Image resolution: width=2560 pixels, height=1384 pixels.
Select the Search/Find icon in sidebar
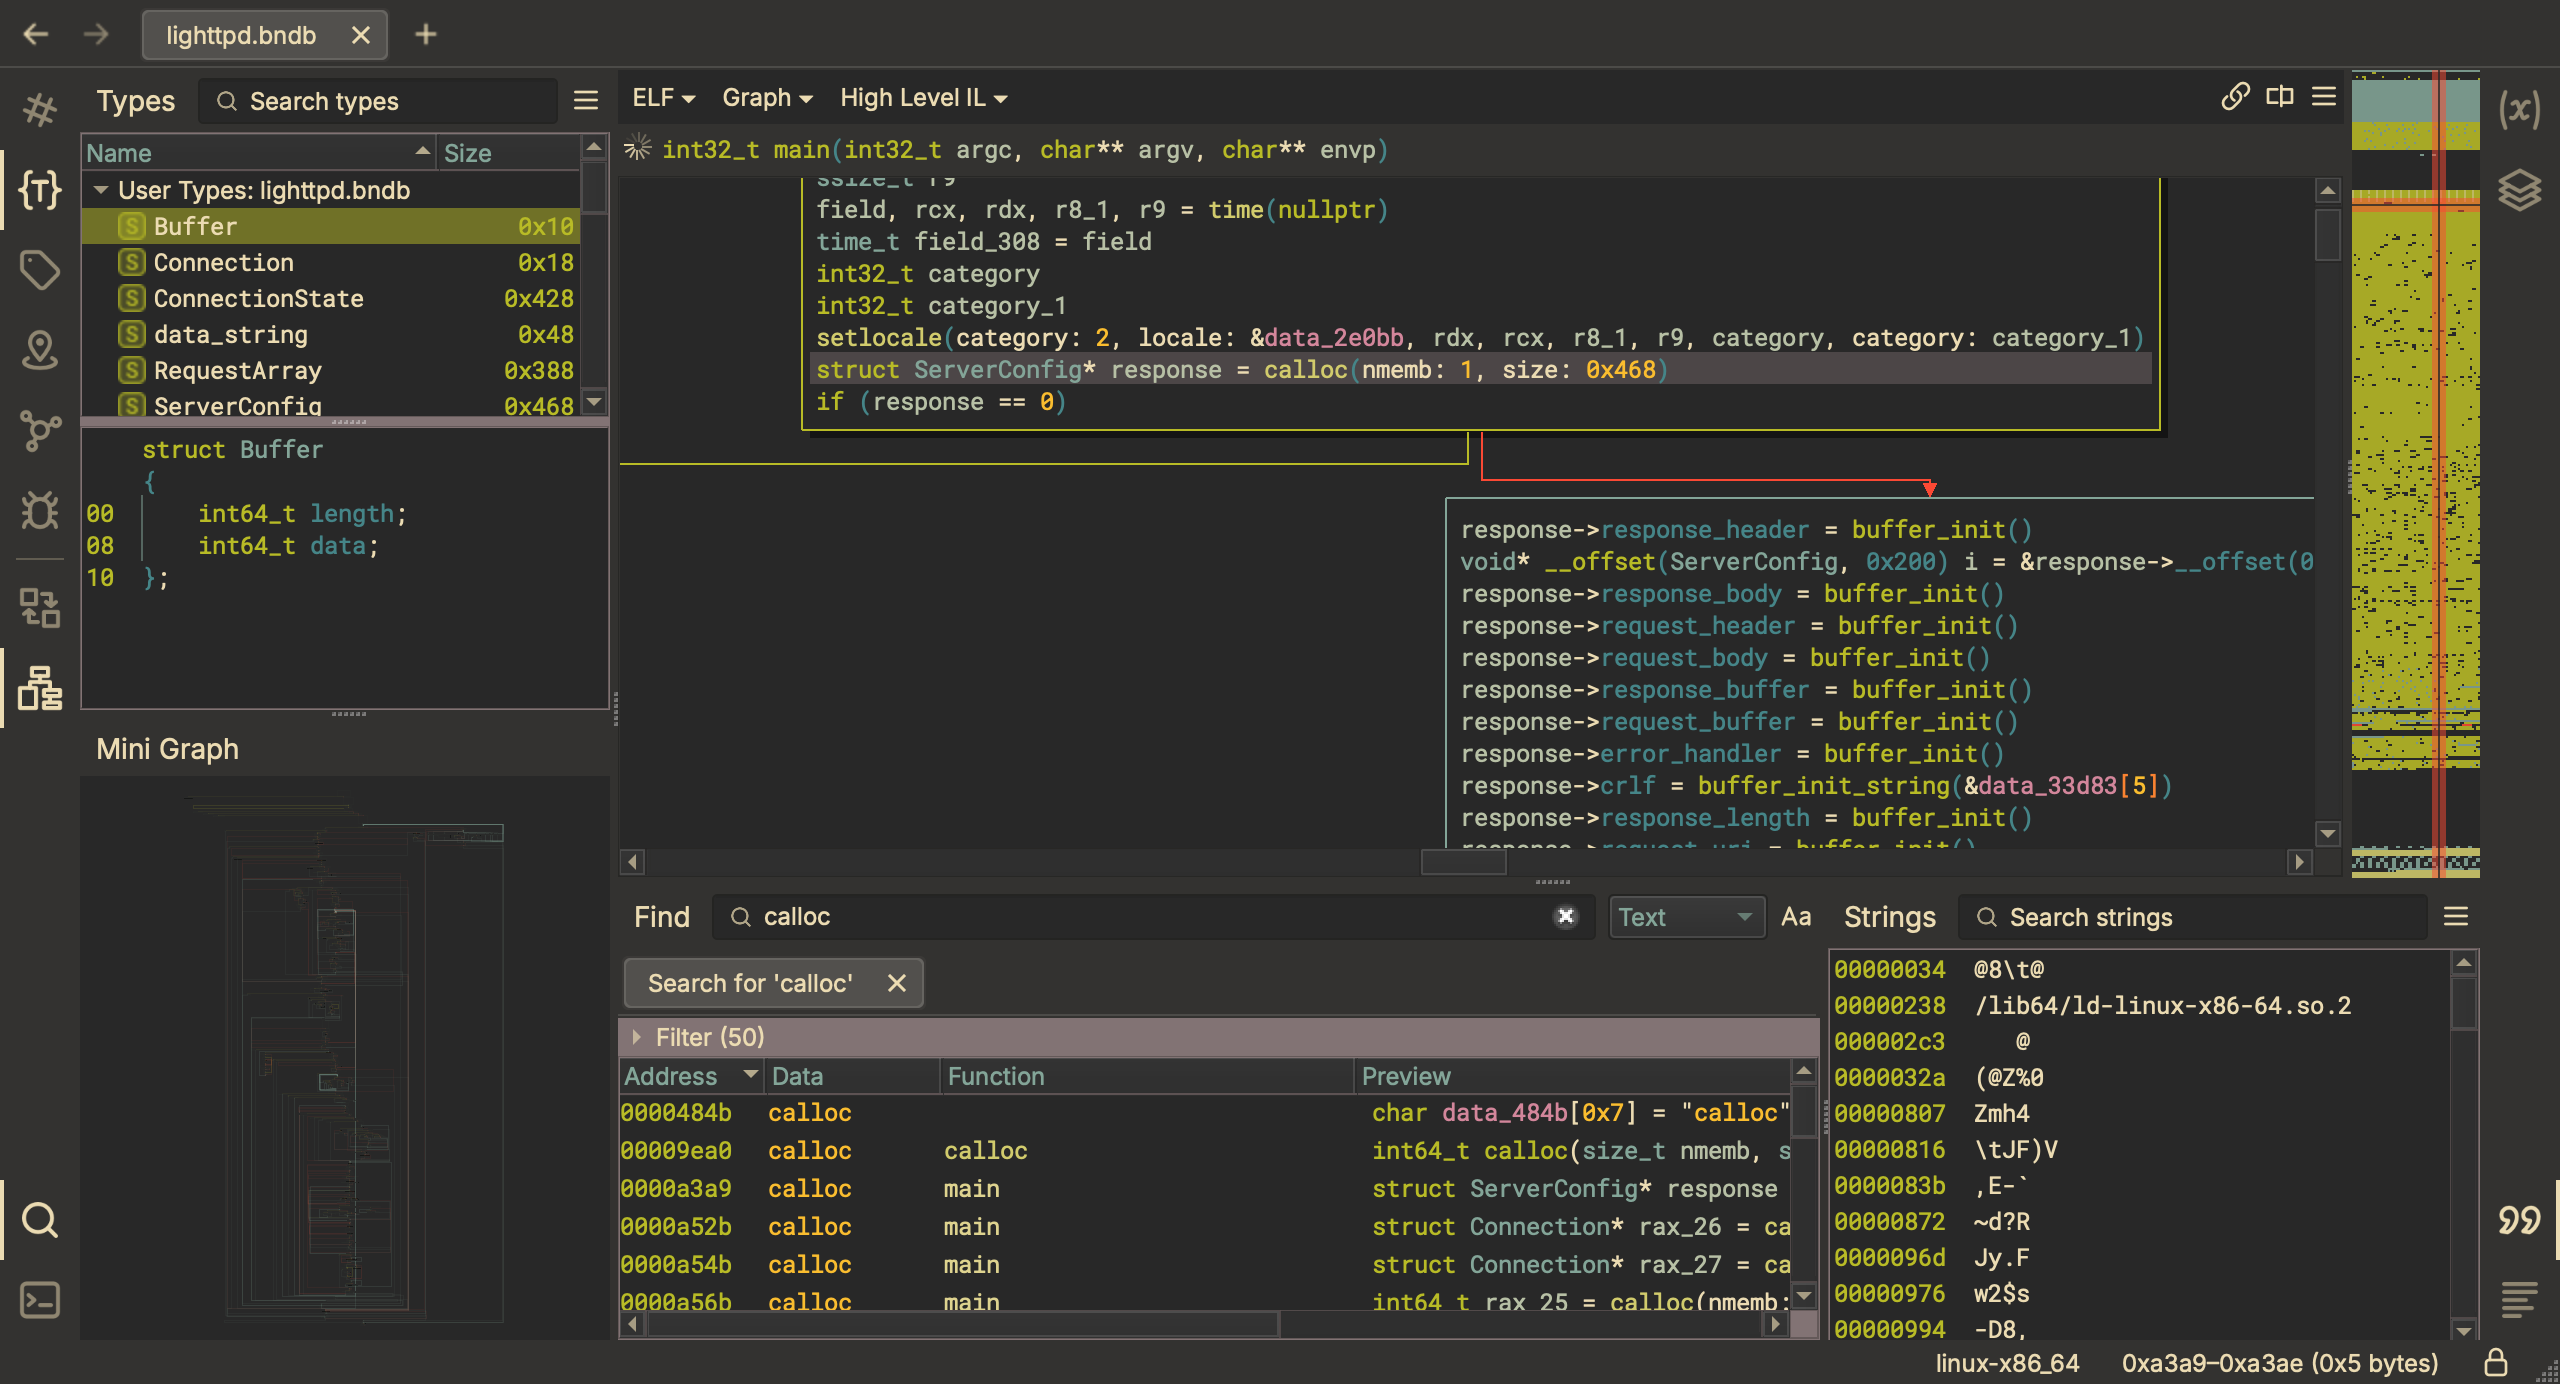[x=41, y=1217]
